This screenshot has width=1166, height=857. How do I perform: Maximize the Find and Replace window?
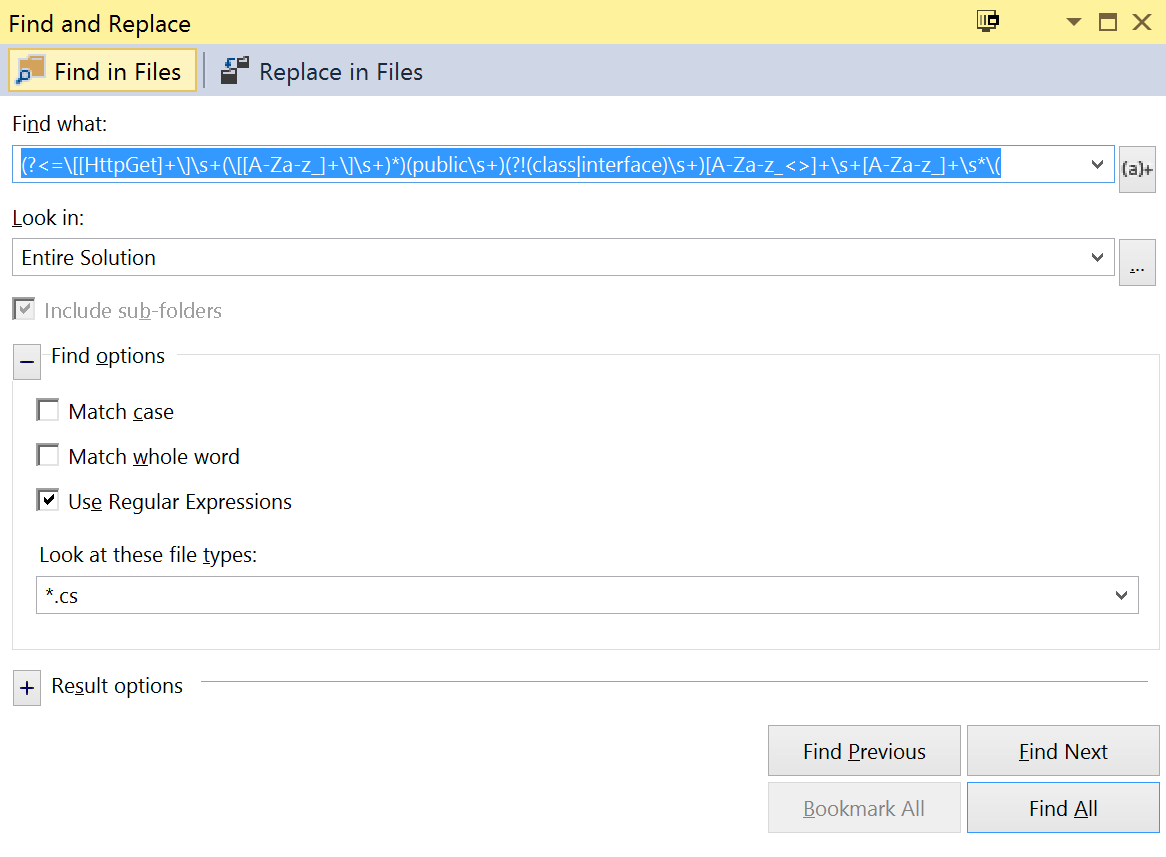click(1107, 22)
